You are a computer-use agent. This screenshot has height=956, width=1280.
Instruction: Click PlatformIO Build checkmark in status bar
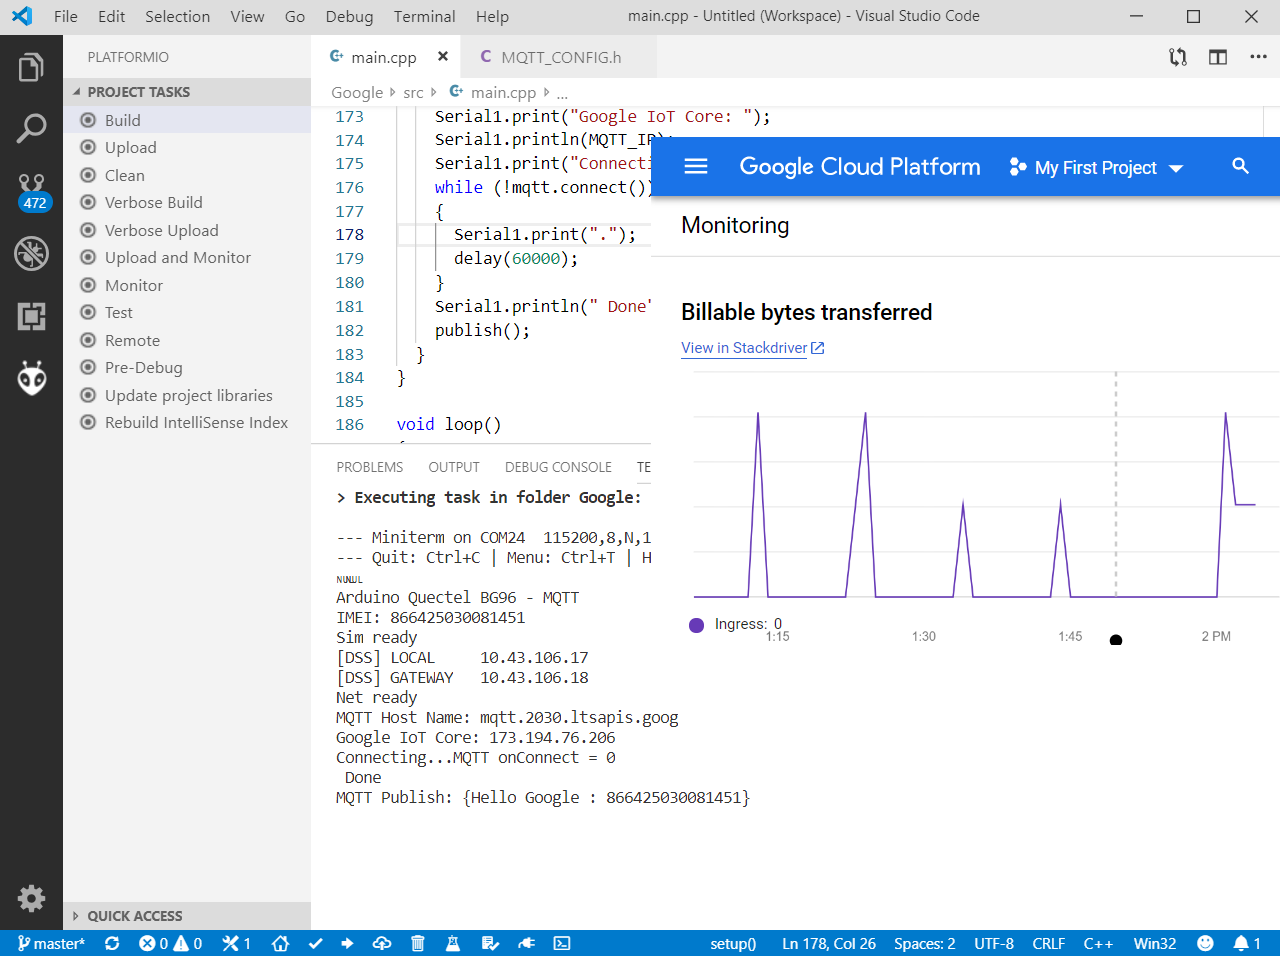click(x=316, y=943)
